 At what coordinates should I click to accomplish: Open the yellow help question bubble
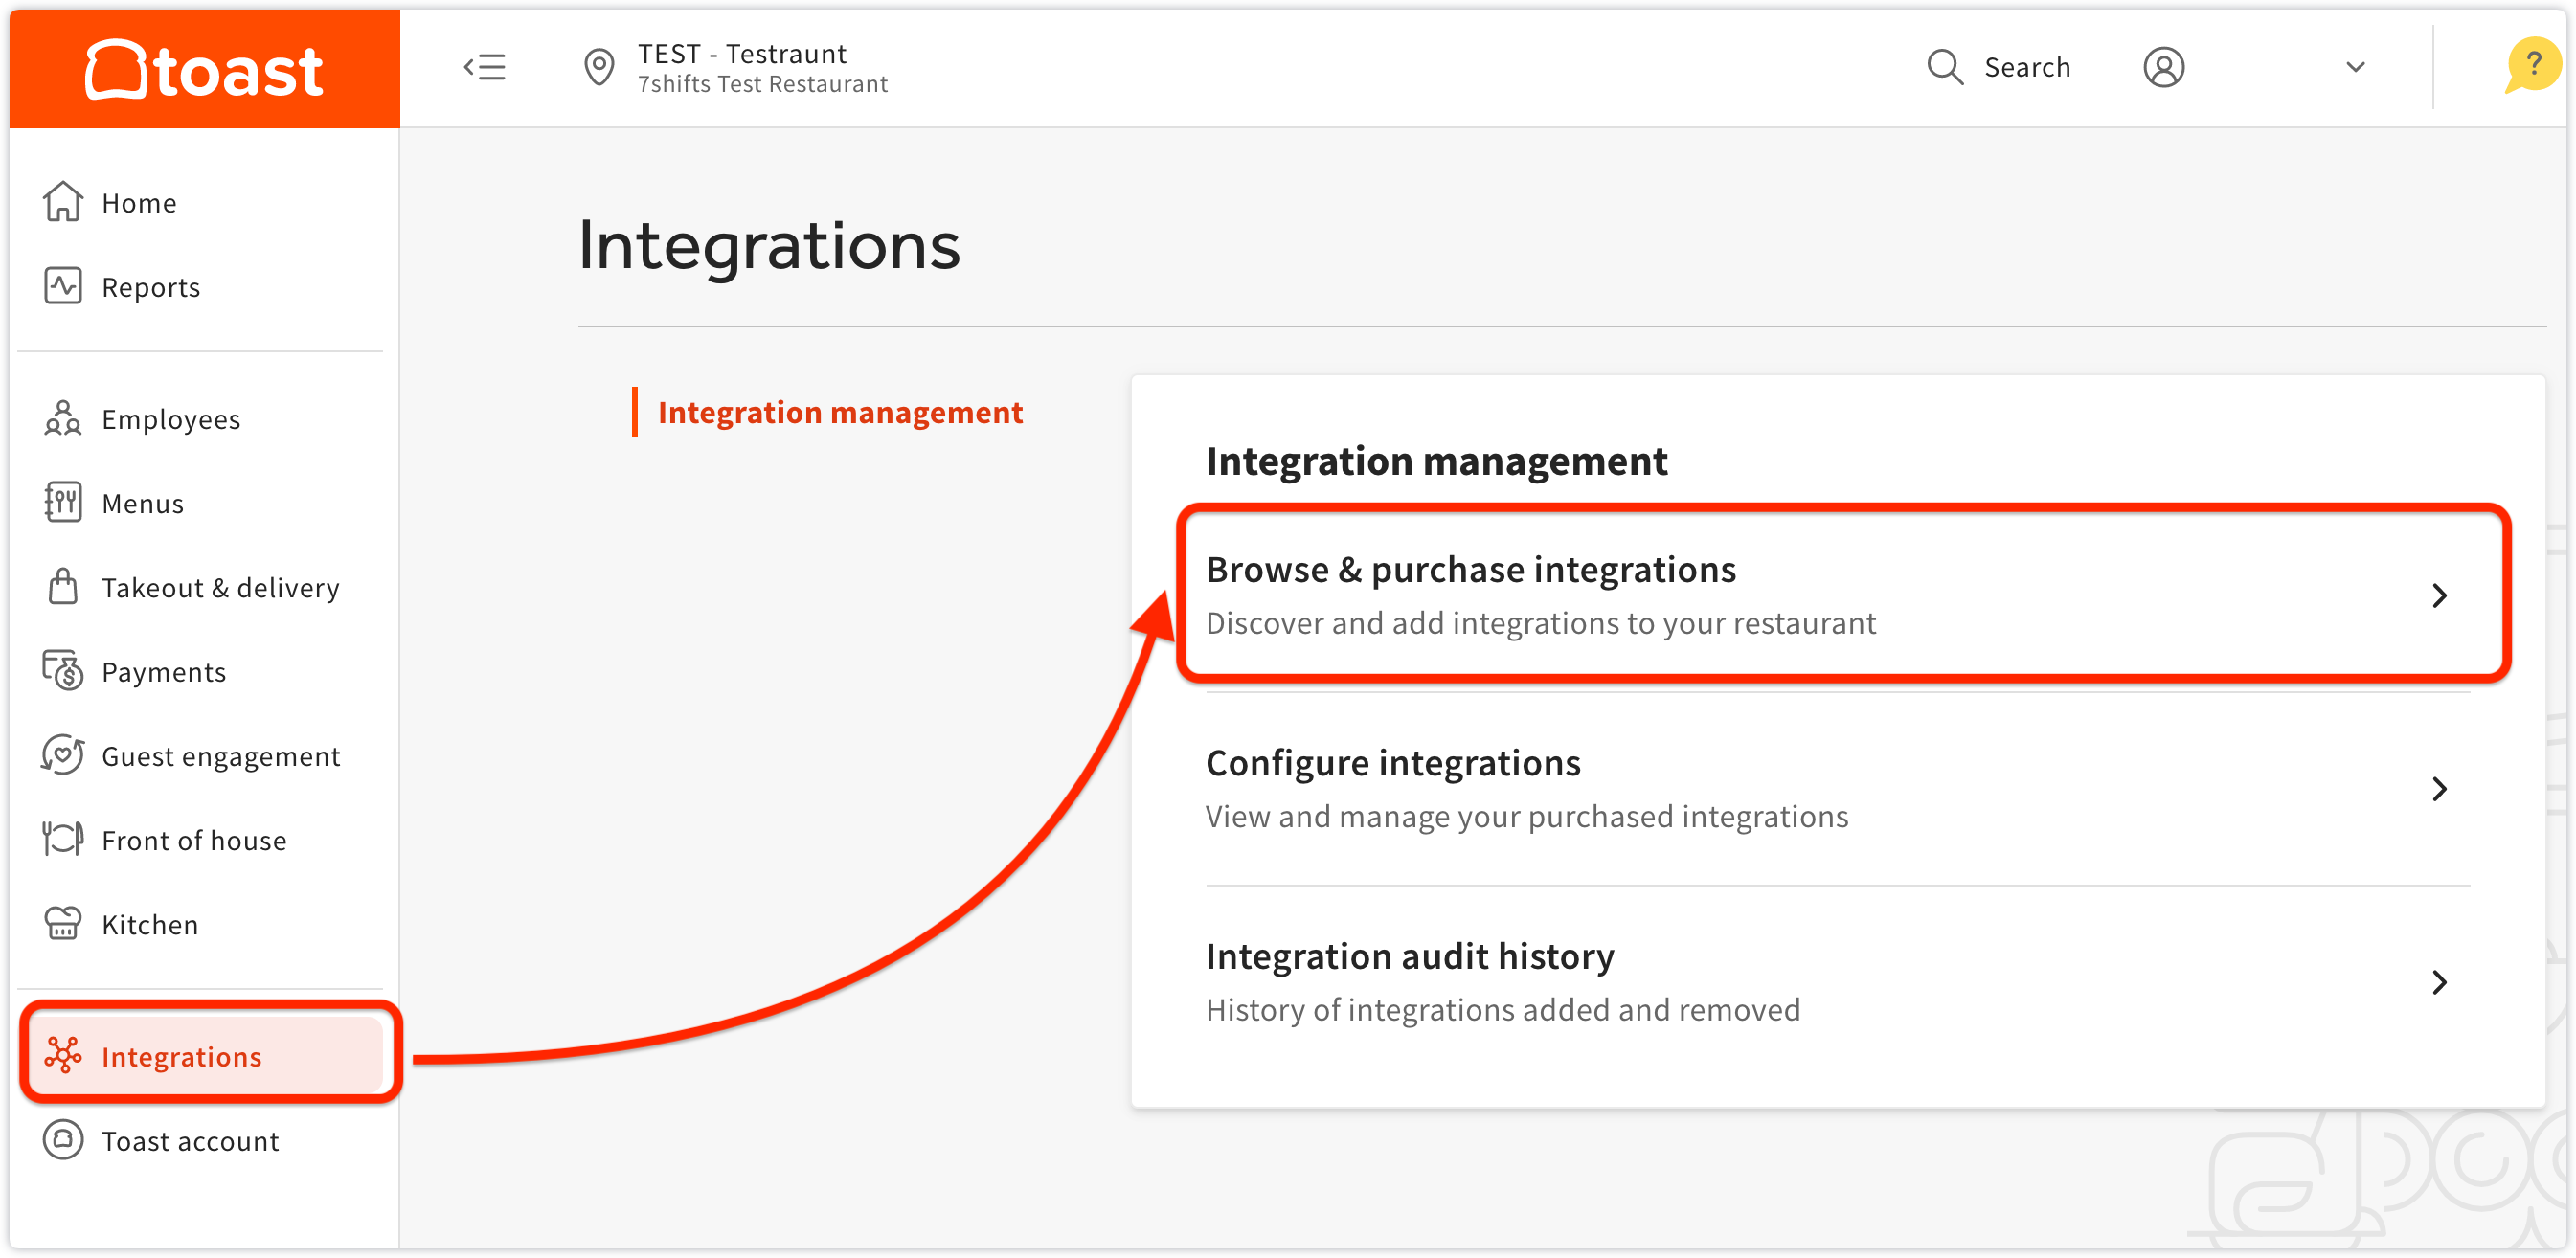(x=2531, y=65)
